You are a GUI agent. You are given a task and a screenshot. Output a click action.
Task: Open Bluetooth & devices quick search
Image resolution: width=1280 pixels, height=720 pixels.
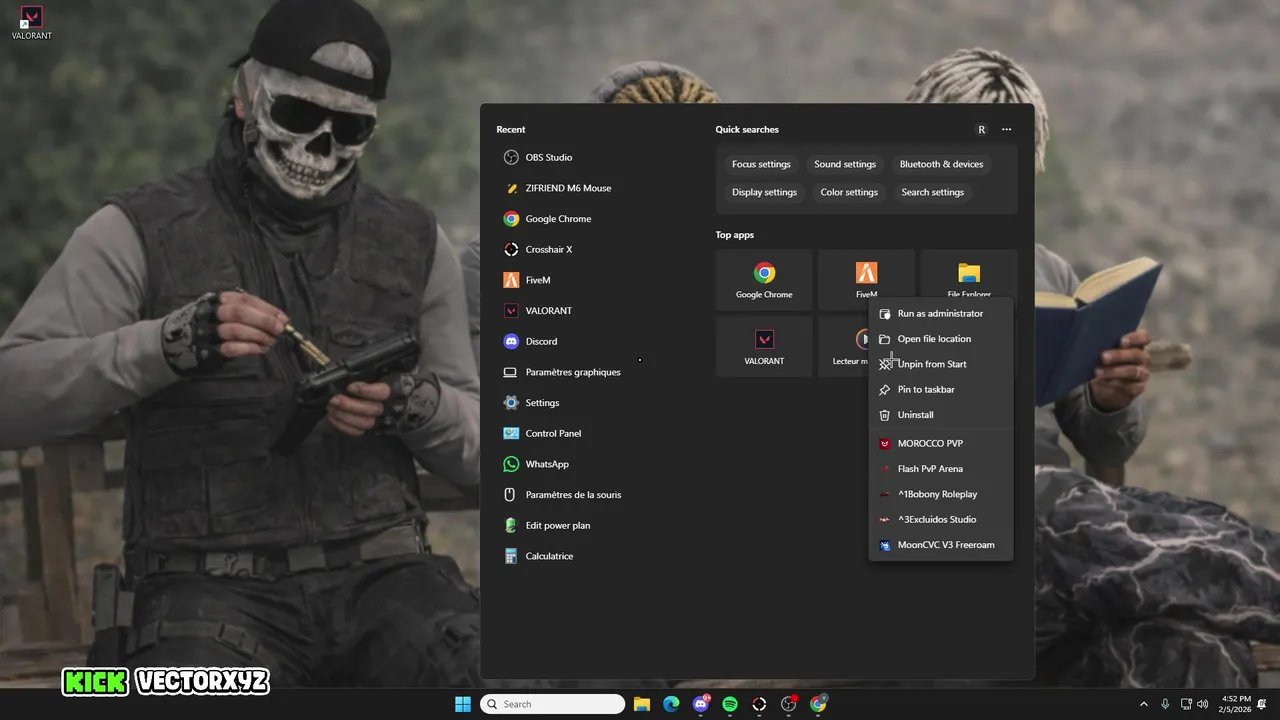click(941, 164)
